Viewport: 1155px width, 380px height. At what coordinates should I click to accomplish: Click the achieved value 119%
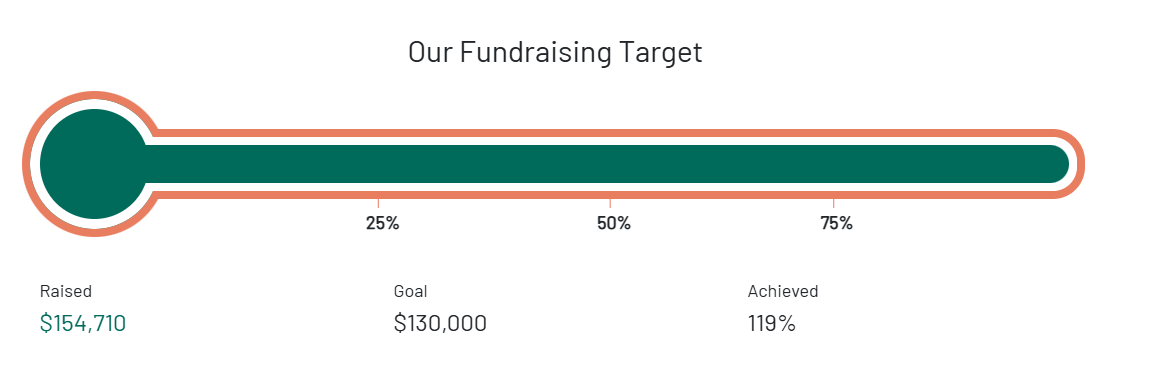pos(771,323)
